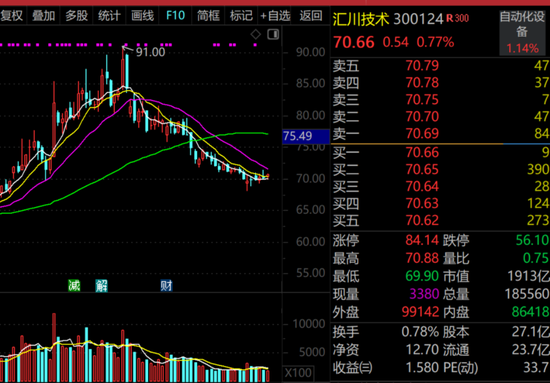Click the 最高 value 70.88
The height and width of the screenshot is (383, 550).
[x=422, y=258]
